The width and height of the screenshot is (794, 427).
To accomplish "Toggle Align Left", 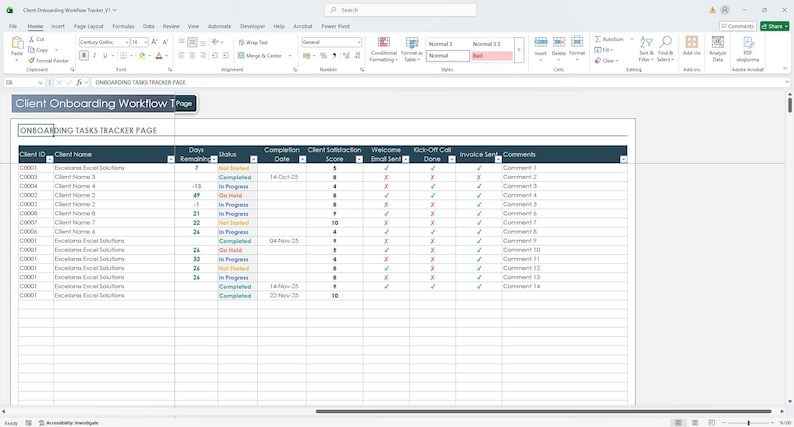I will coord(181,56).
